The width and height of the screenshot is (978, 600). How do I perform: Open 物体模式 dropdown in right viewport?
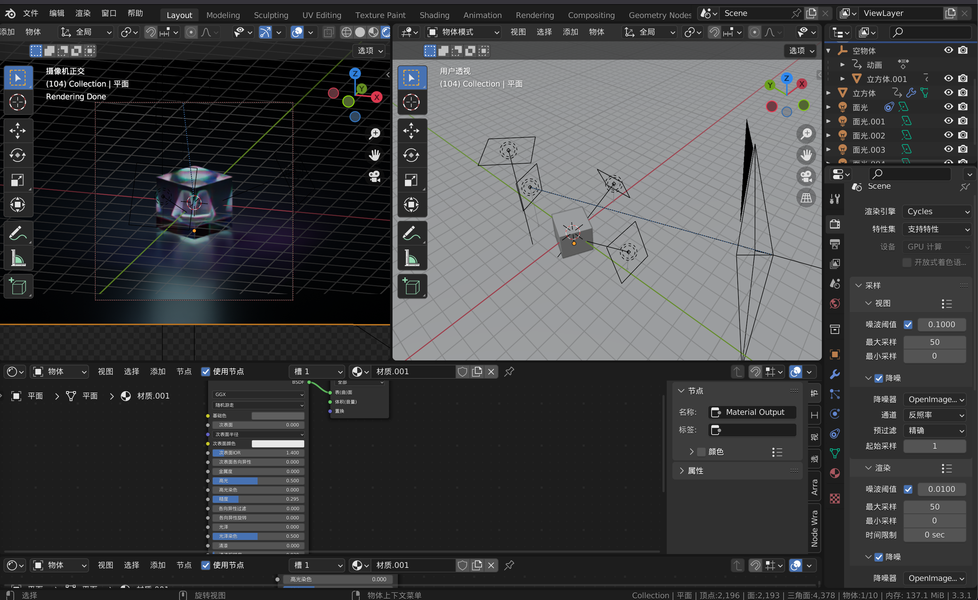coord(463,32)
